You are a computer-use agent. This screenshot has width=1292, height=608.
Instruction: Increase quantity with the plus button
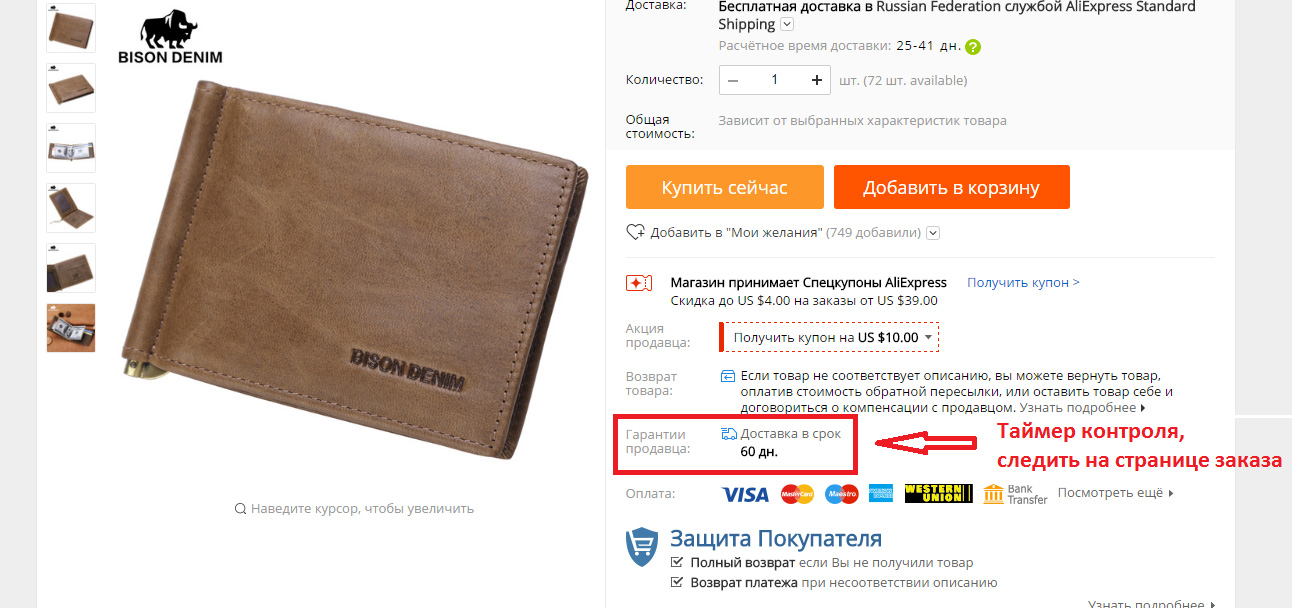coord(817,80)
